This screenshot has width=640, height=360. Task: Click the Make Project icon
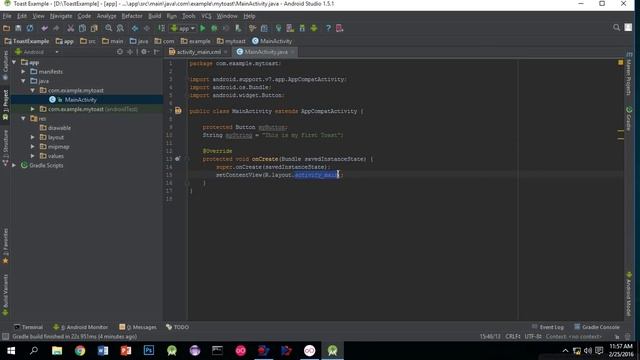click(x=162, y=28)
